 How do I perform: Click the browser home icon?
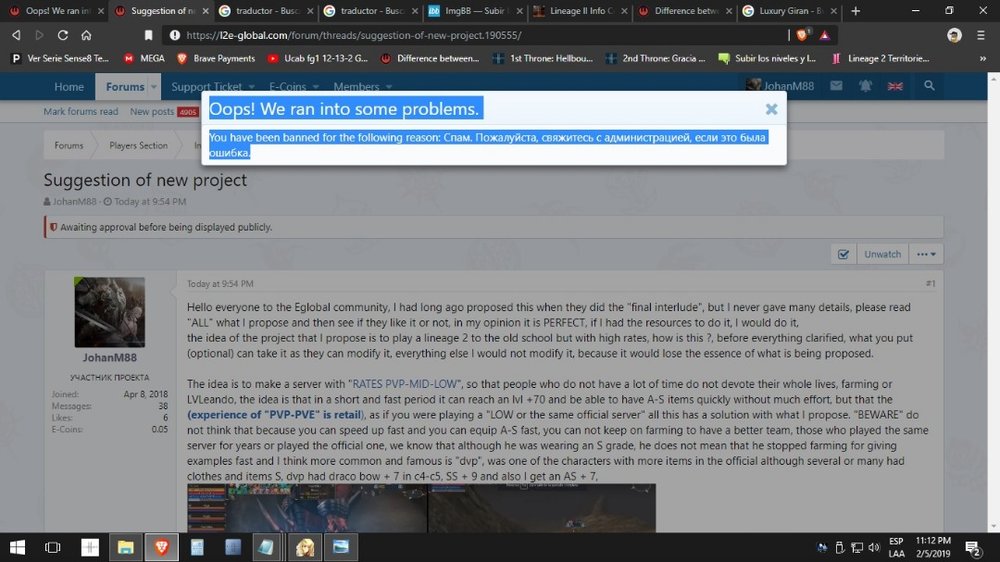[88, 35]
